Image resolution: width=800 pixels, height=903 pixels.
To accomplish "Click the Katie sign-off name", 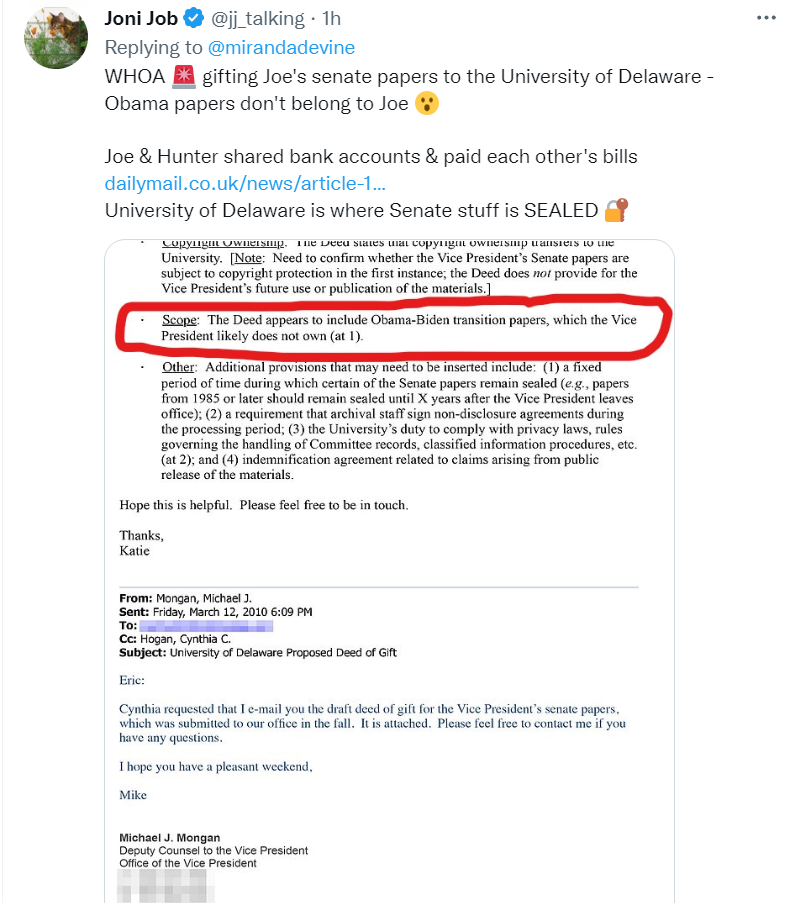I will click(x=135, y=550).
